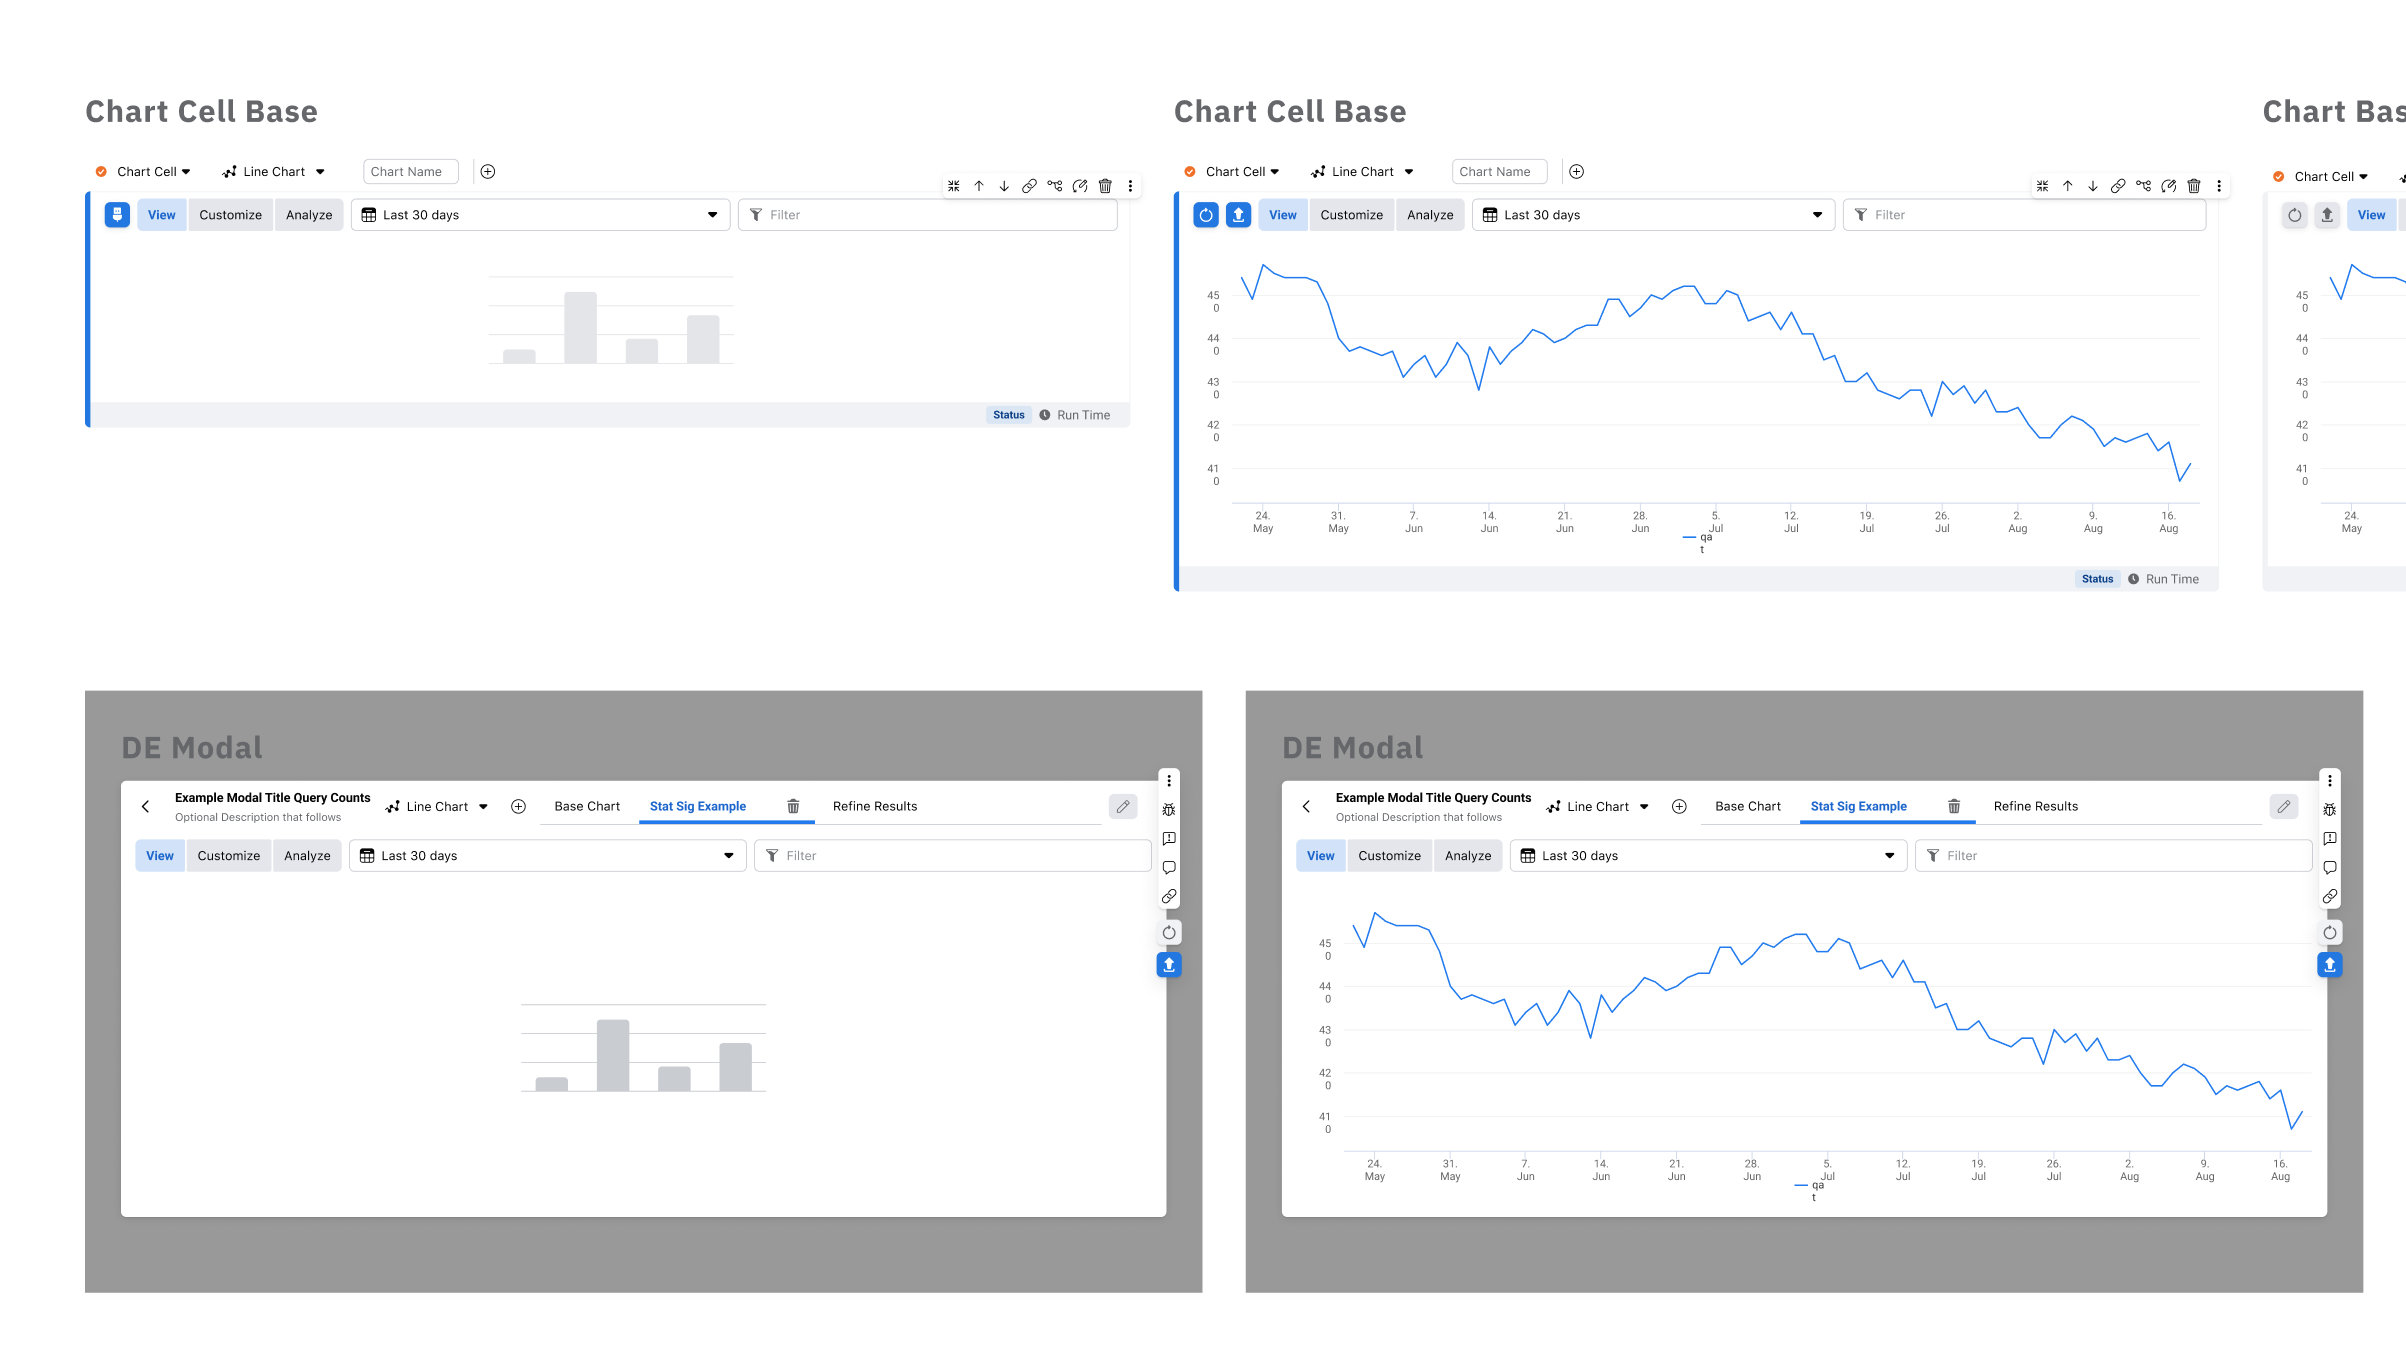The width and height of the screenshot is (2406, 1348).
Task: Click the back chevron in the modal header
Action: tap(146, 806)
